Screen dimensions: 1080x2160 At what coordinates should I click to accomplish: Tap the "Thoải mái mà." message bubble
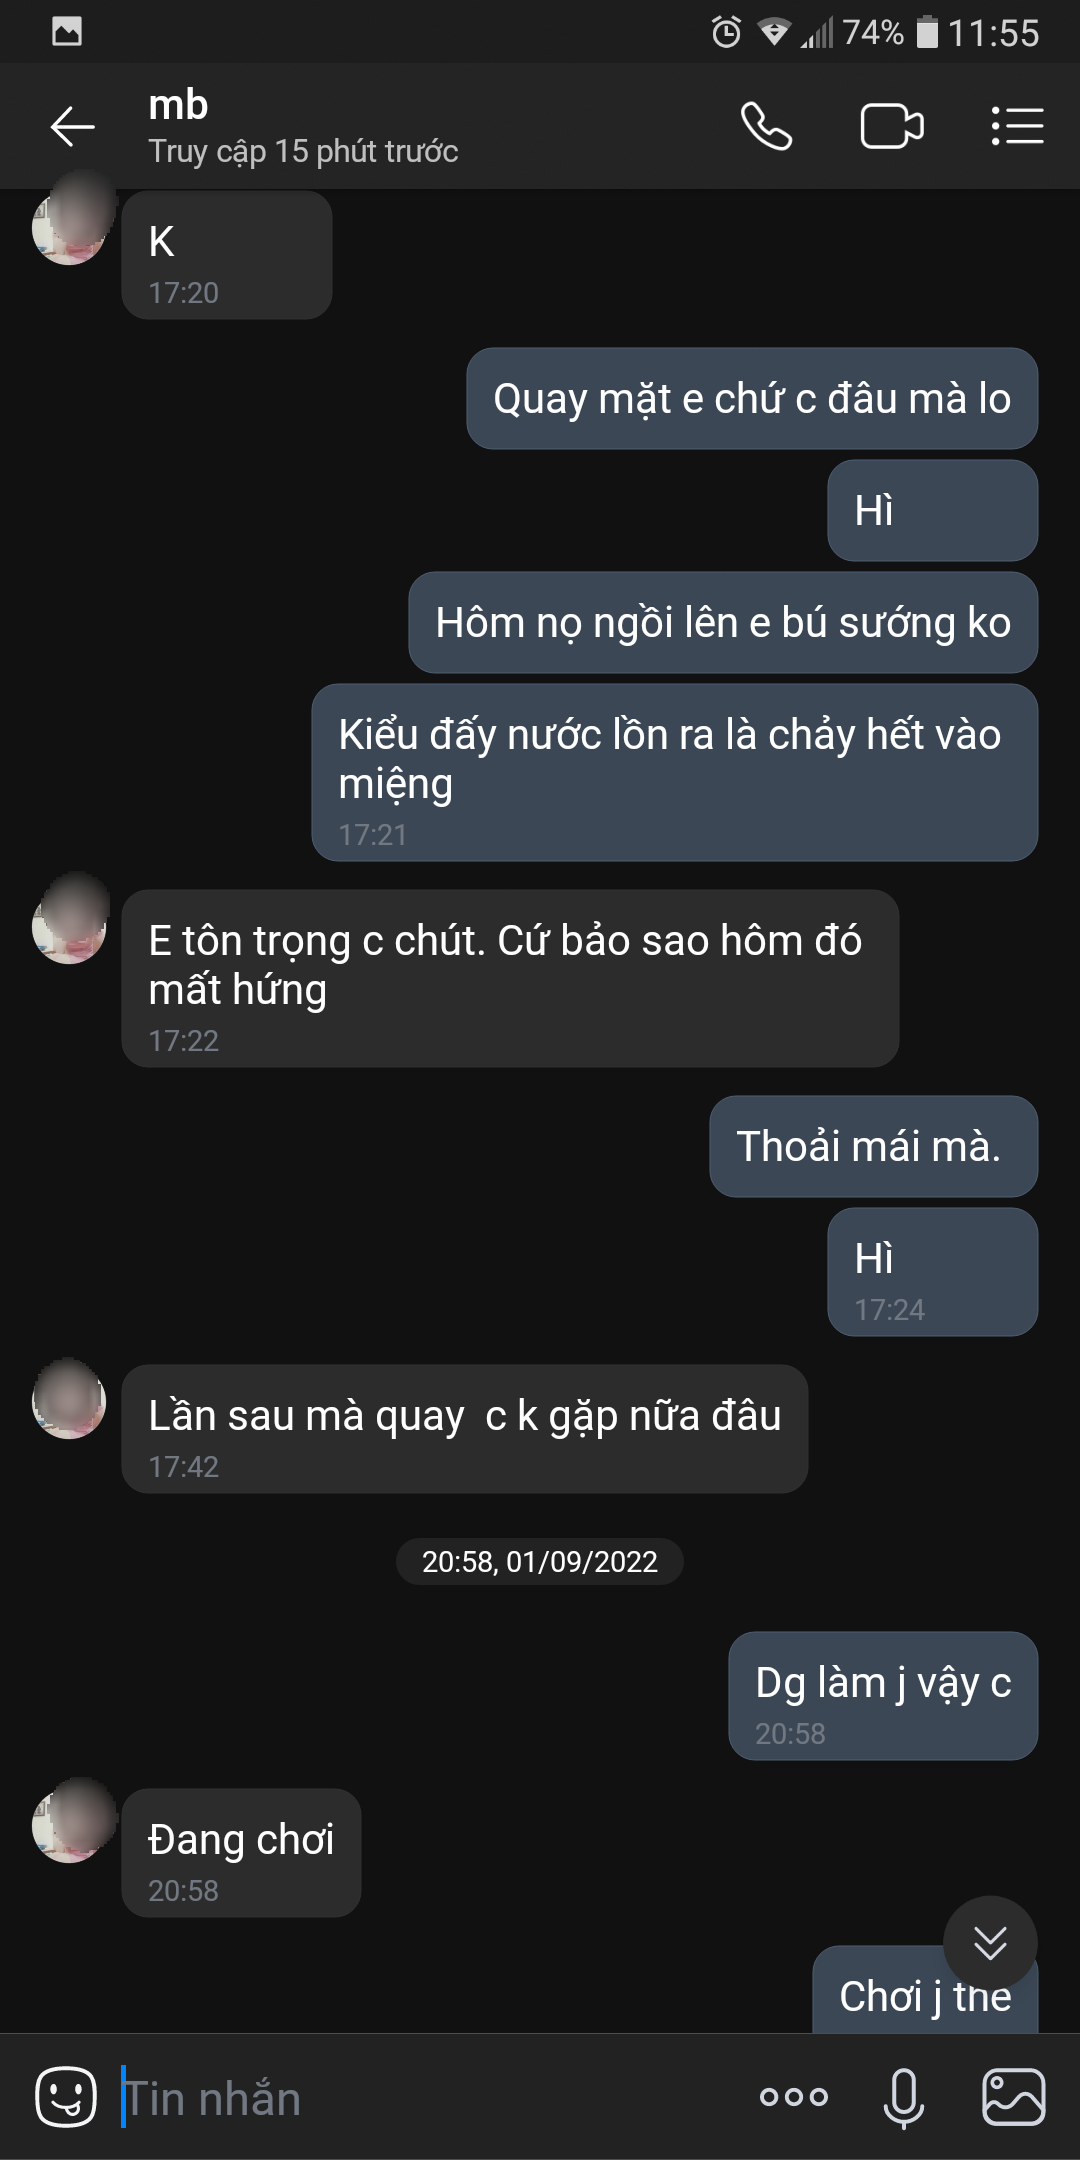(x=873, y=1146)
